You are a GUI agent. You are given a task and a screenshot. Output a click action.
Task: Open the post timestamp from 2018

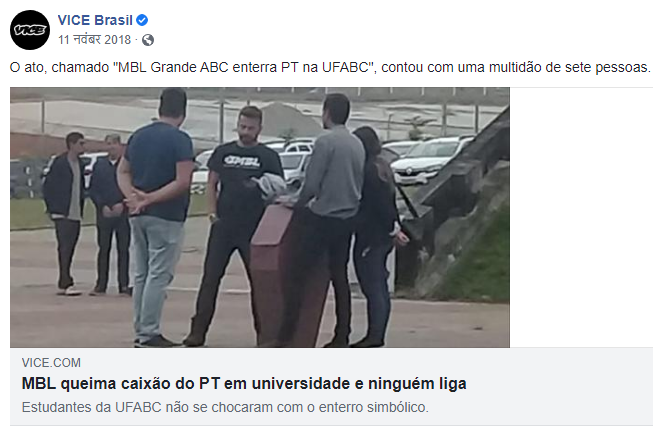coord(95,40)
